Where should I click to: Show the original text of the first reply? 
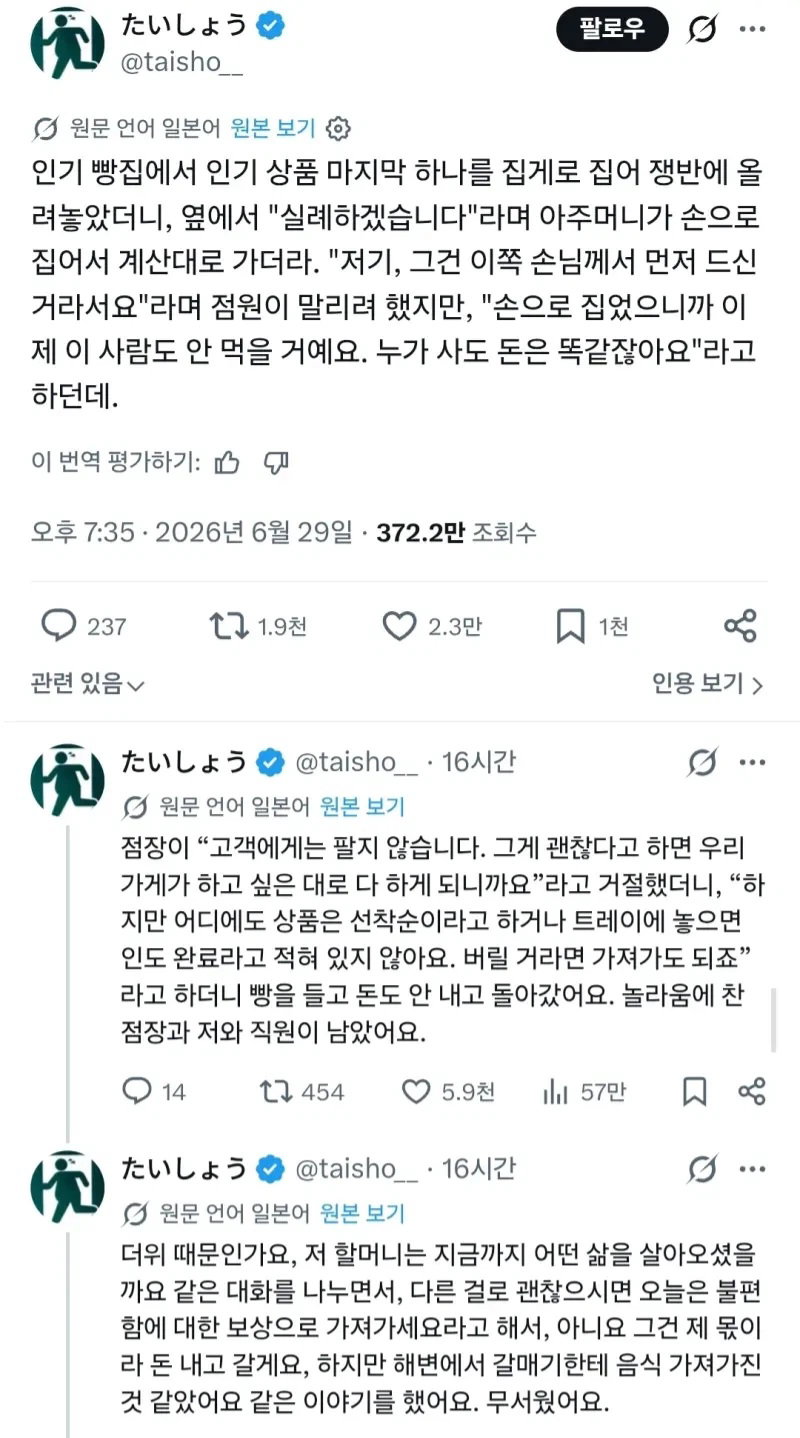pos(363,807)
